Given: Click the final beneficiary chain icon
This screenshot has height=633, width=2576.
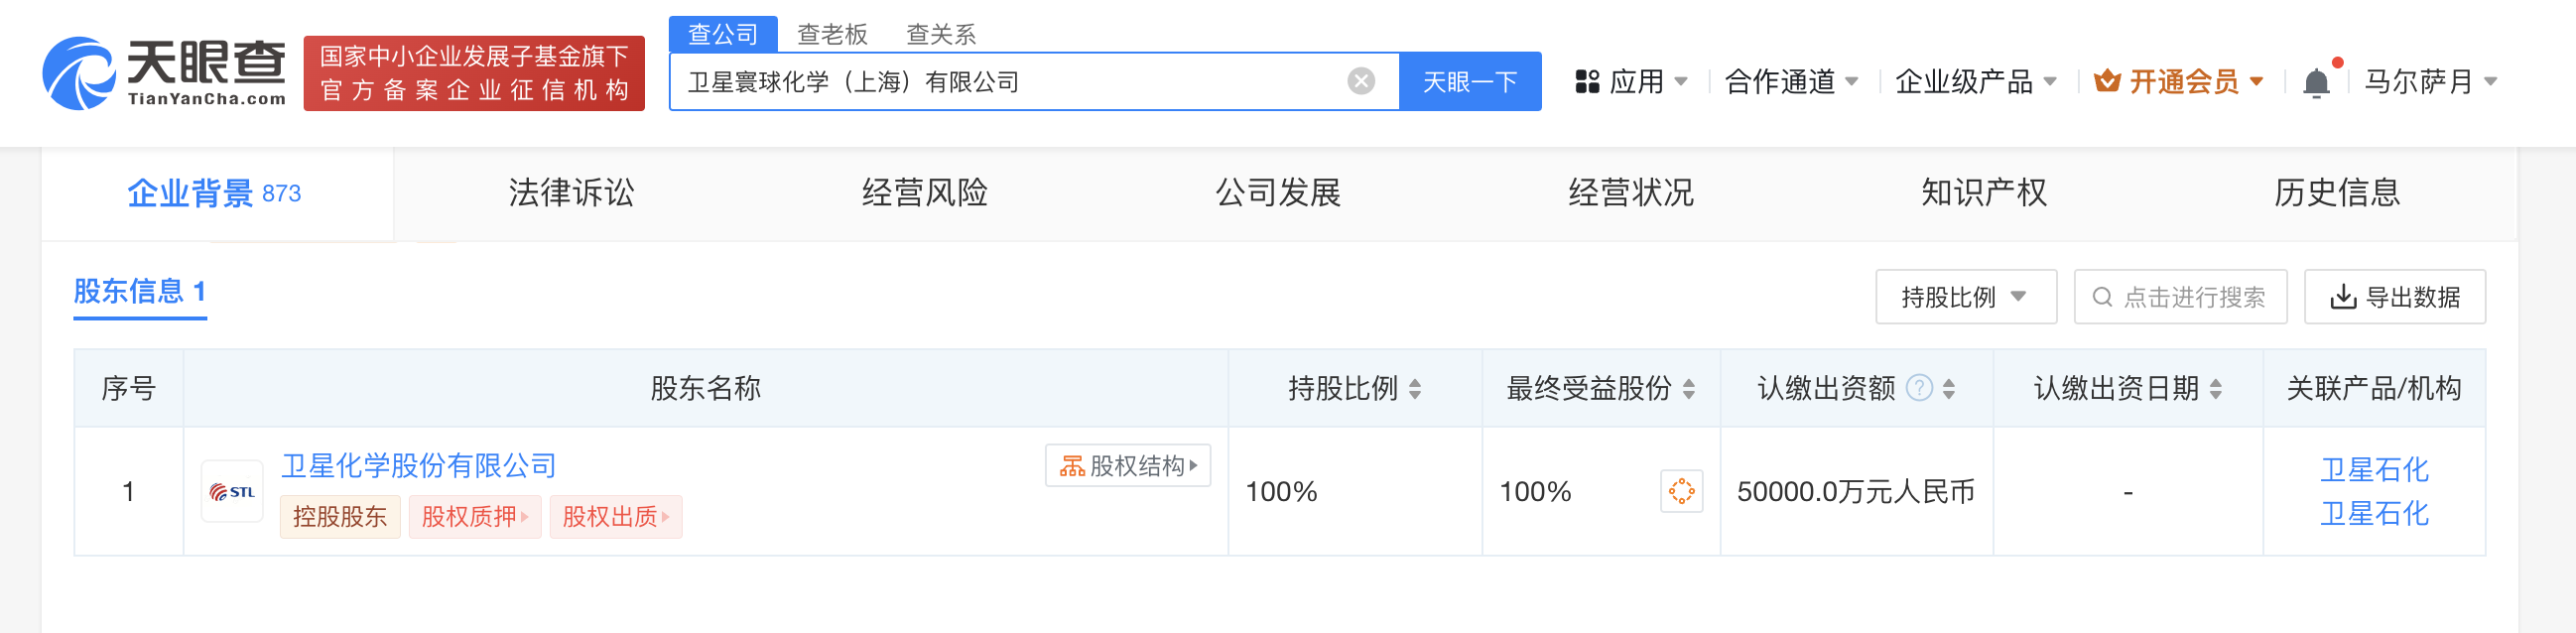Looking at the screenshot, I should click(1681, 491).
